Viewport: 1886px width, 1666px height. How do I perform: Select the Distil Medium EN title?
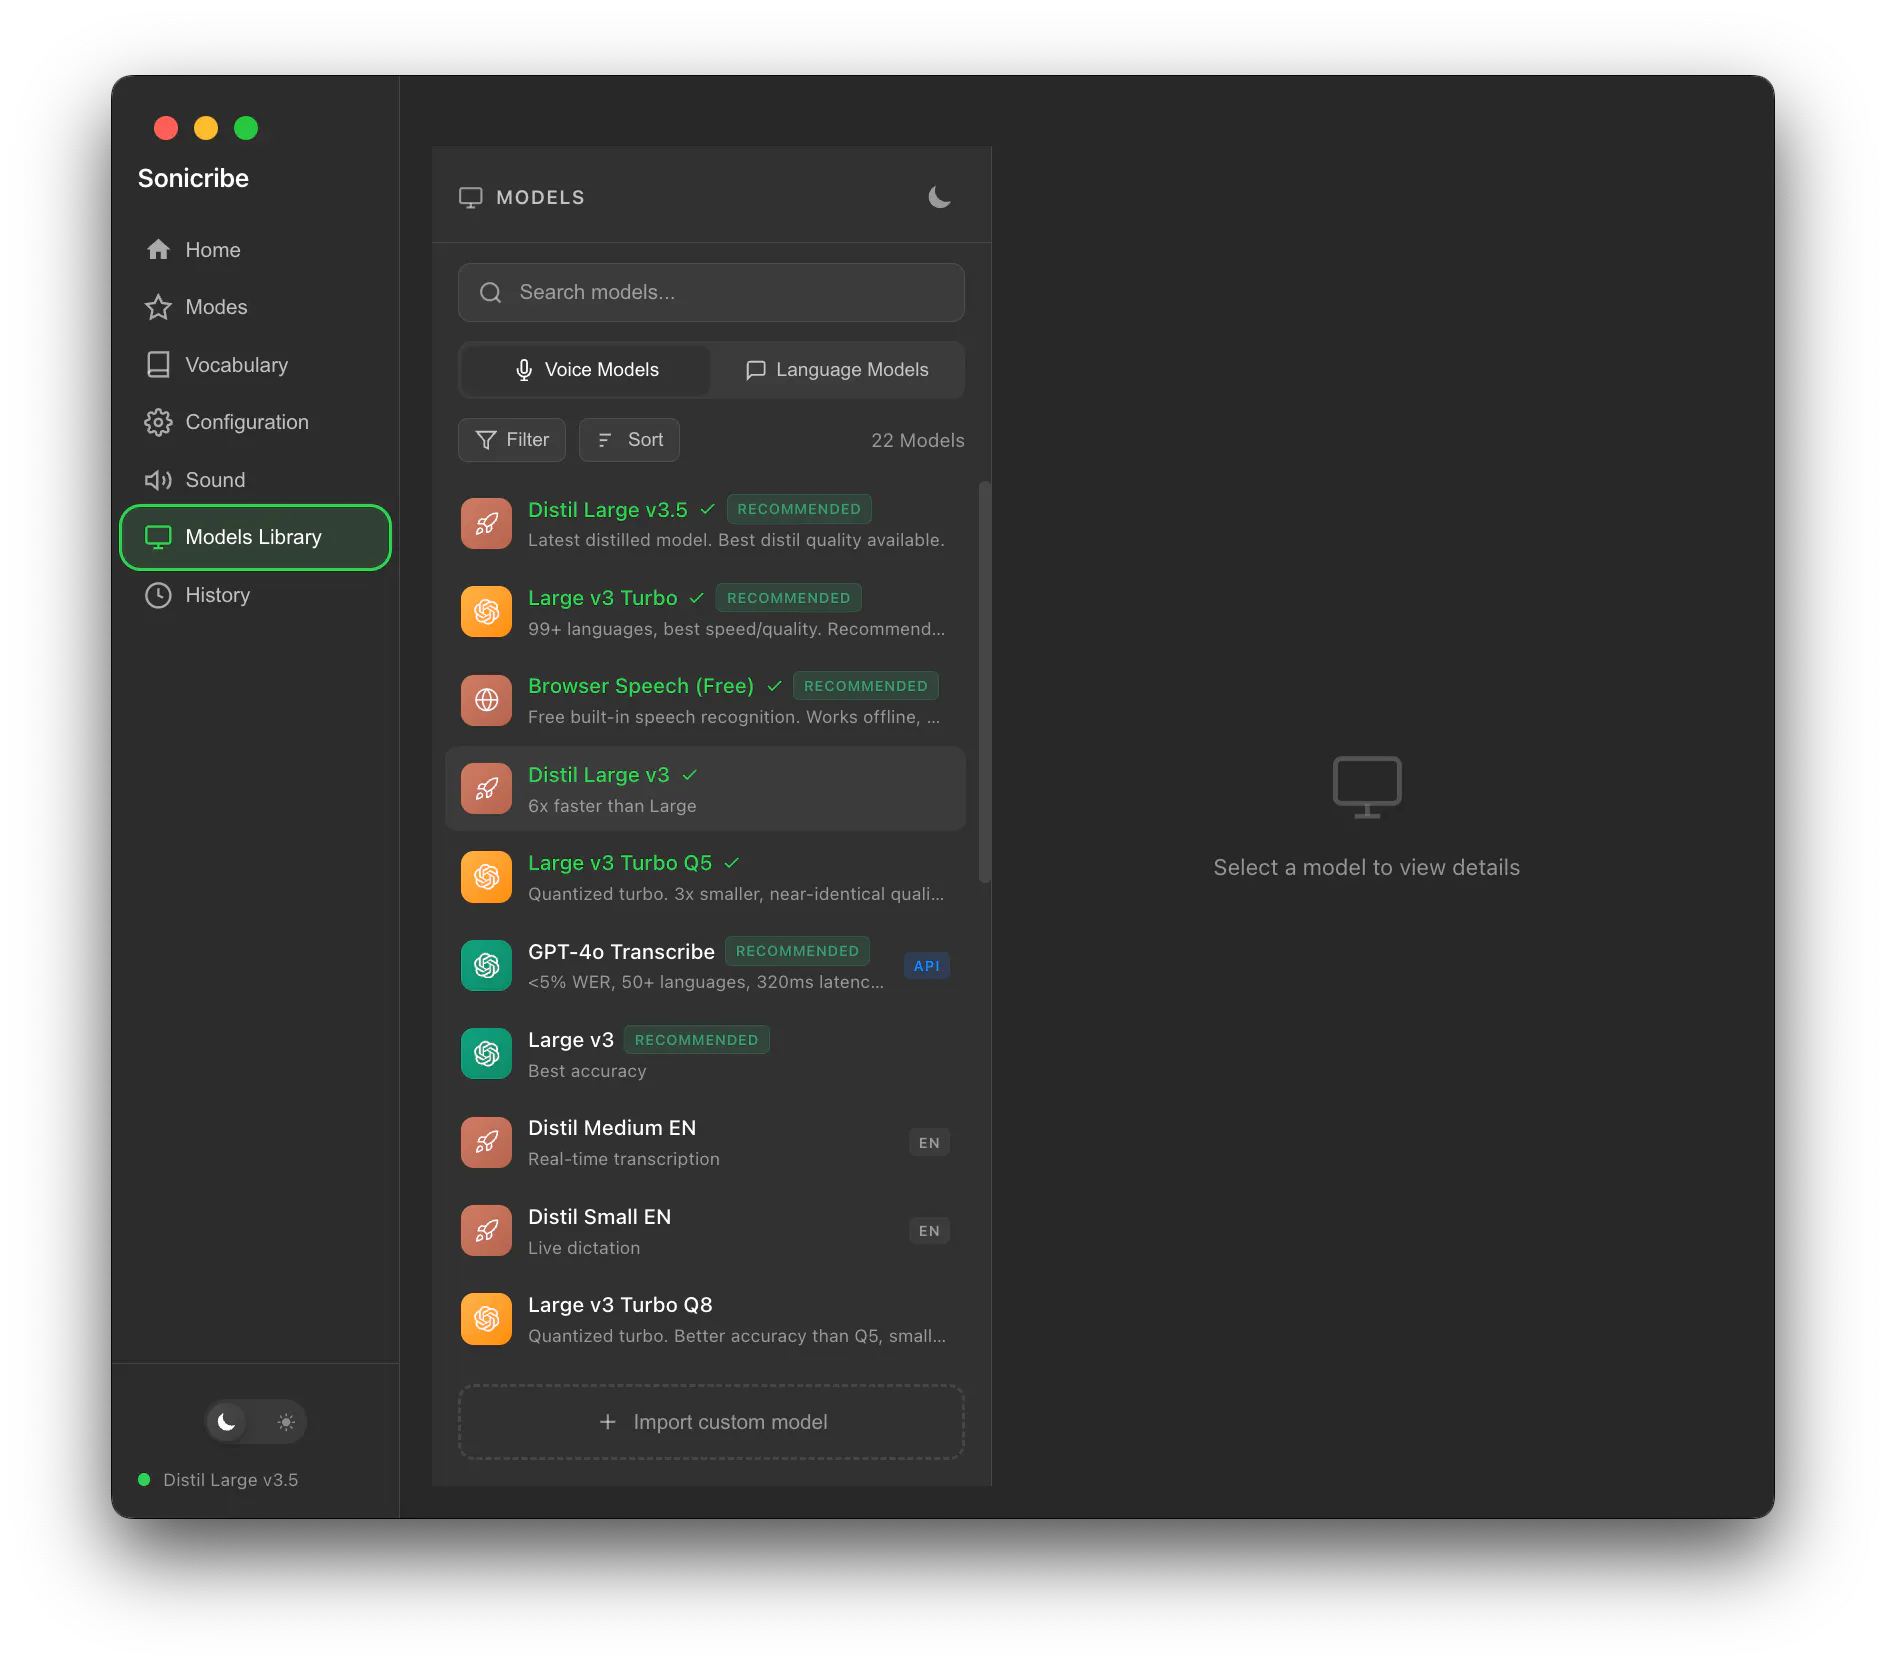[x=611, y=1128]
